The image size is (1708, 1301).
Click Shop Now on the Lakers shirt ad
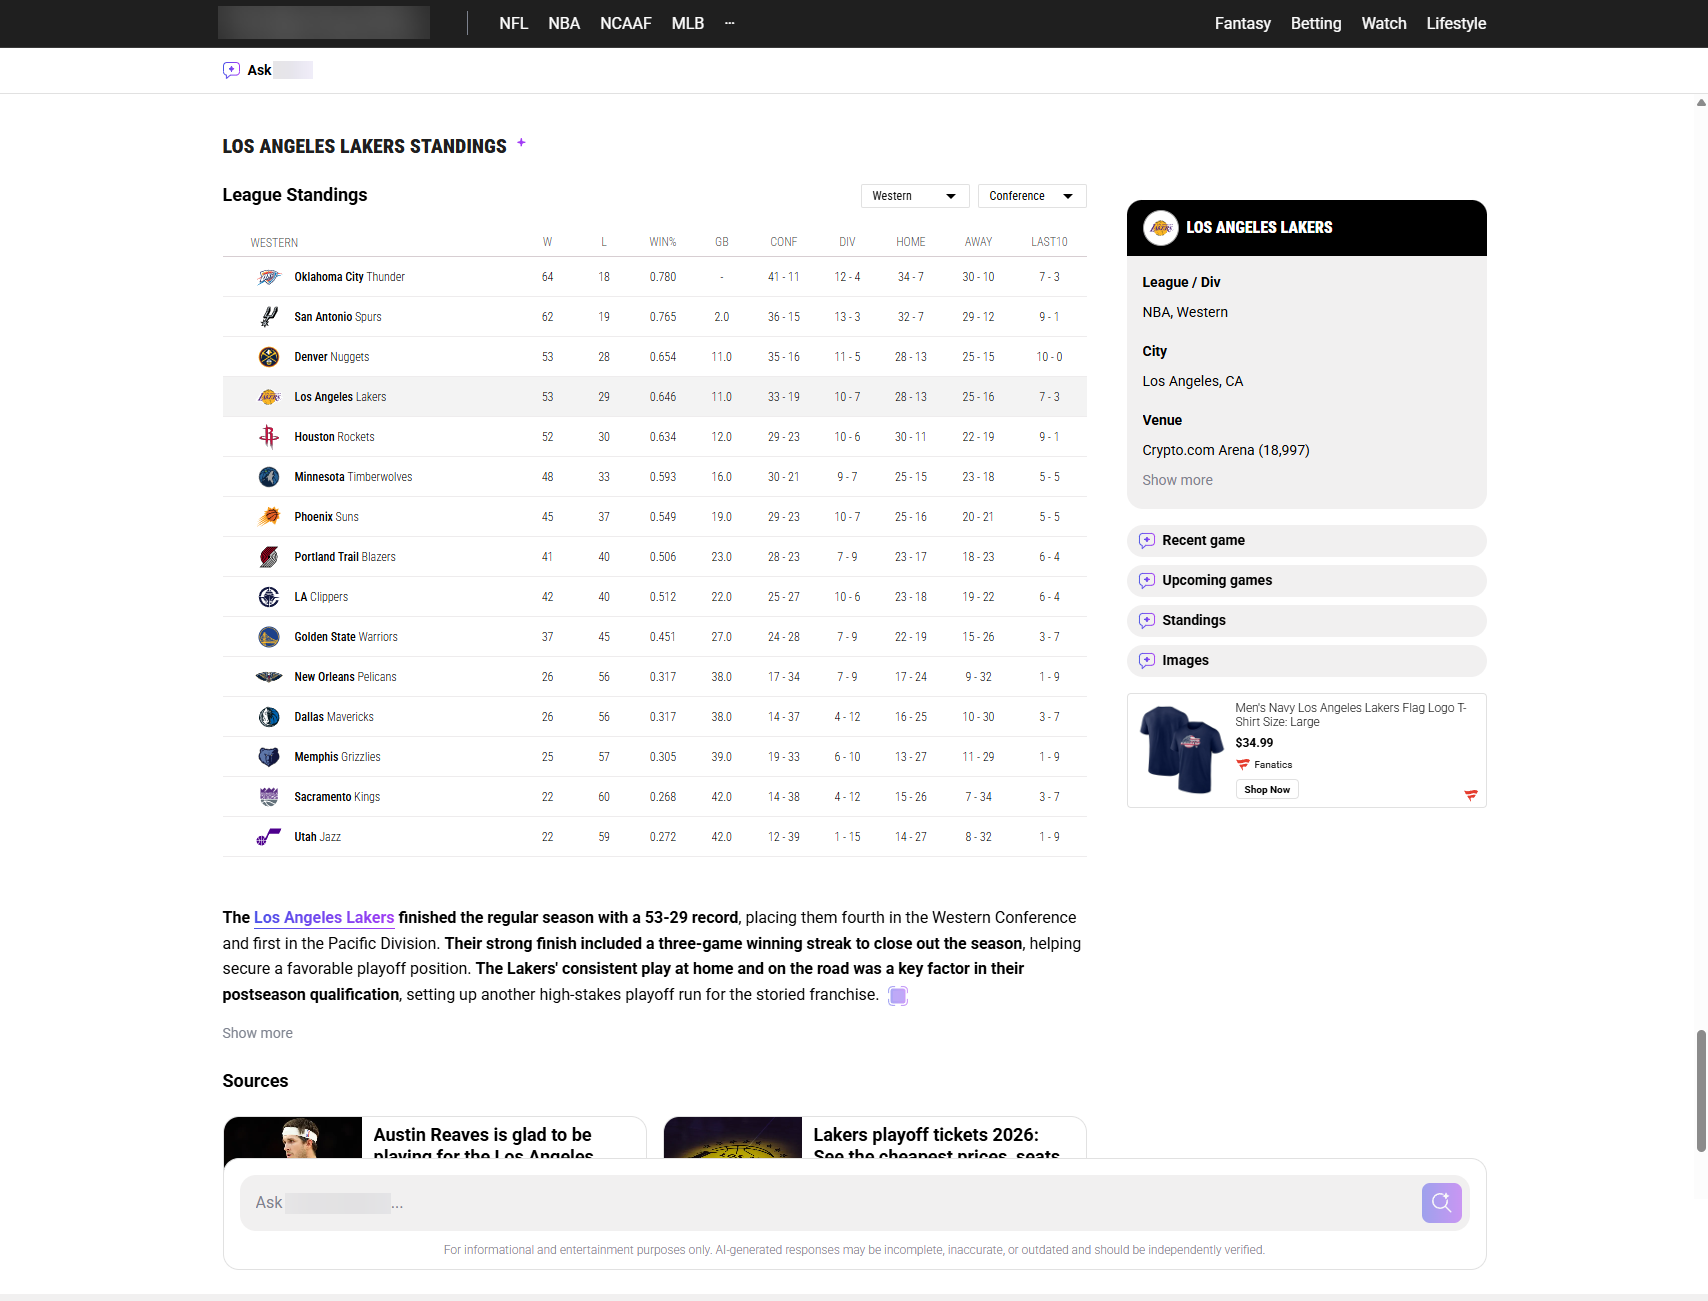tap(1267, 790)
